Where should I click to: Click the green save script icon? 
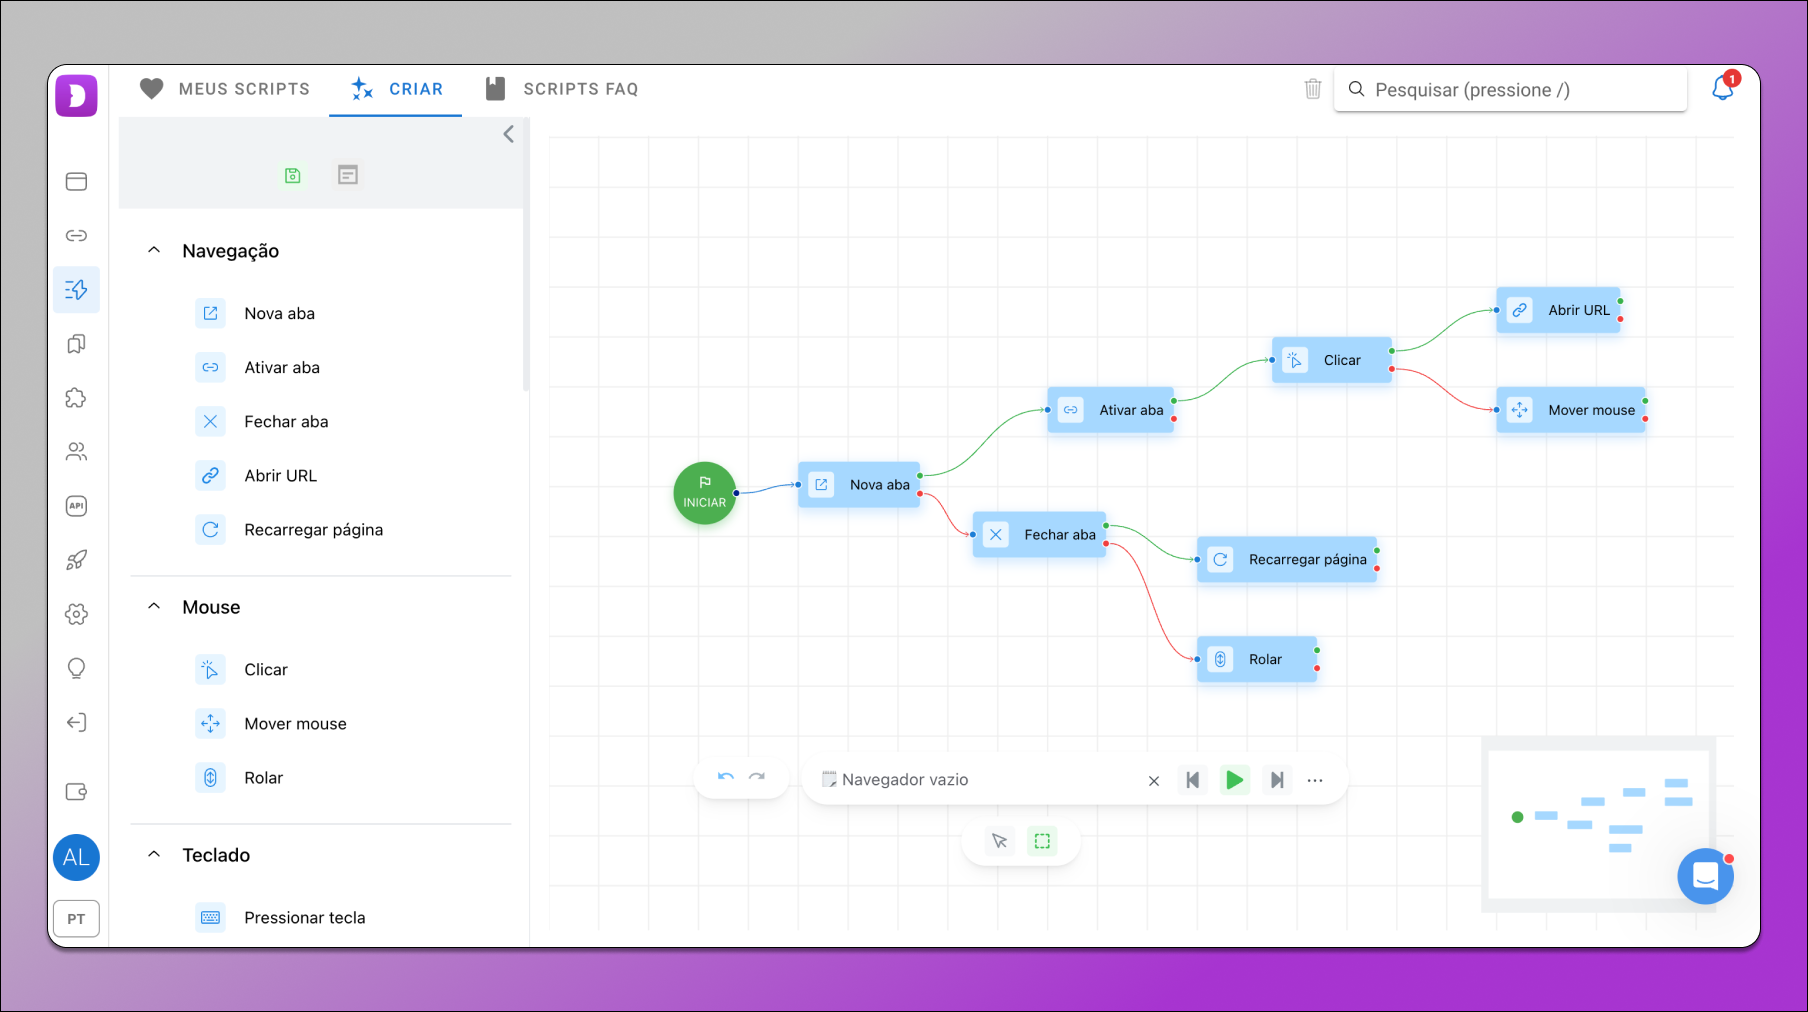pos(293,176)
